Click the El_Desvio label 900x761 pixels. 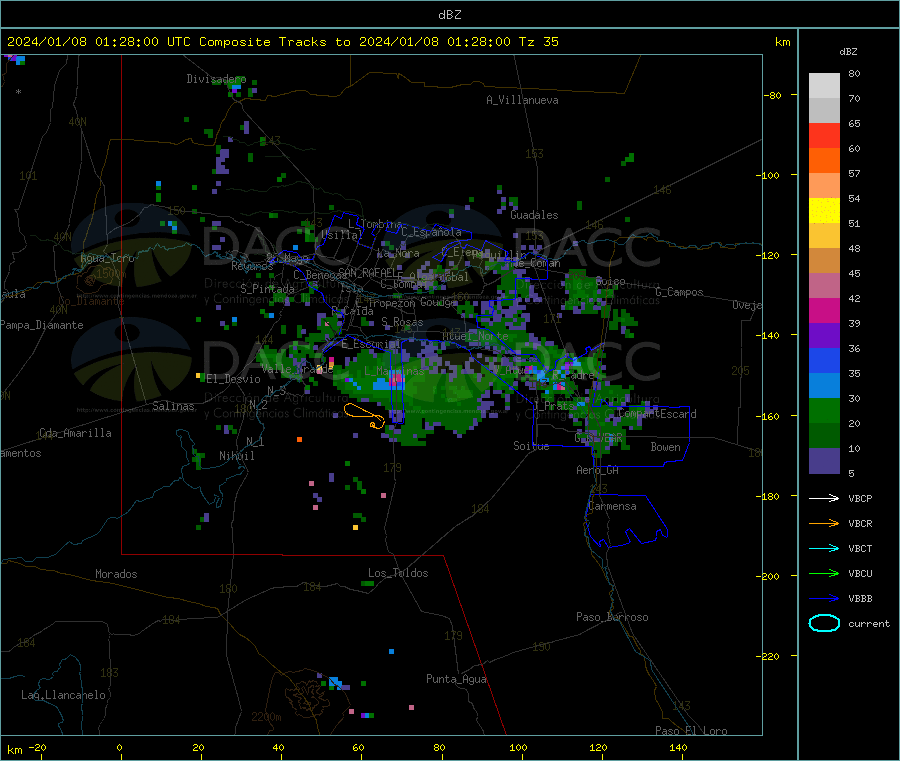(233, 379)
